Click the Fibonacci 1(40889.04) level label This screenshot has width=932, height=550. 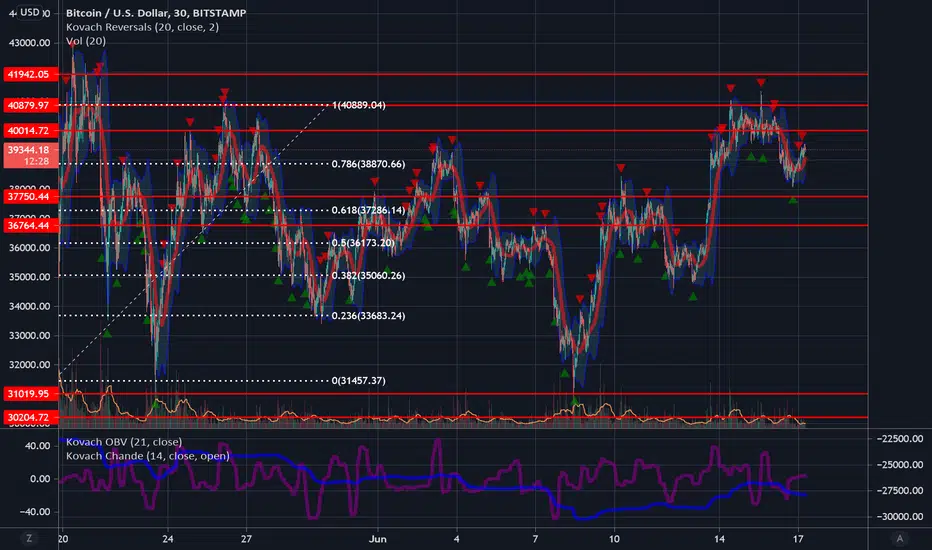[x=358, y=105]
